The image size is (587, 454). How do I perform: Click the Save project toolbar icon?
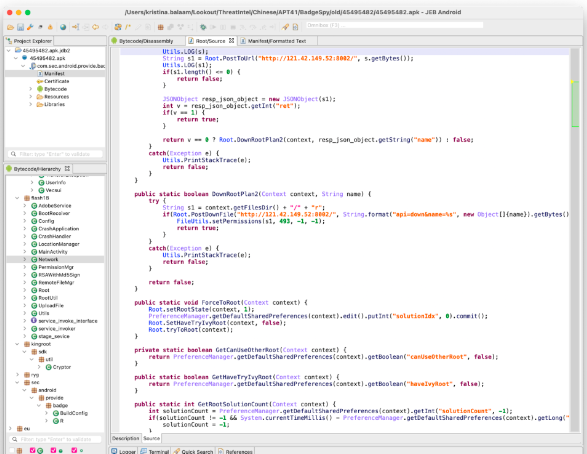[20, 27]
